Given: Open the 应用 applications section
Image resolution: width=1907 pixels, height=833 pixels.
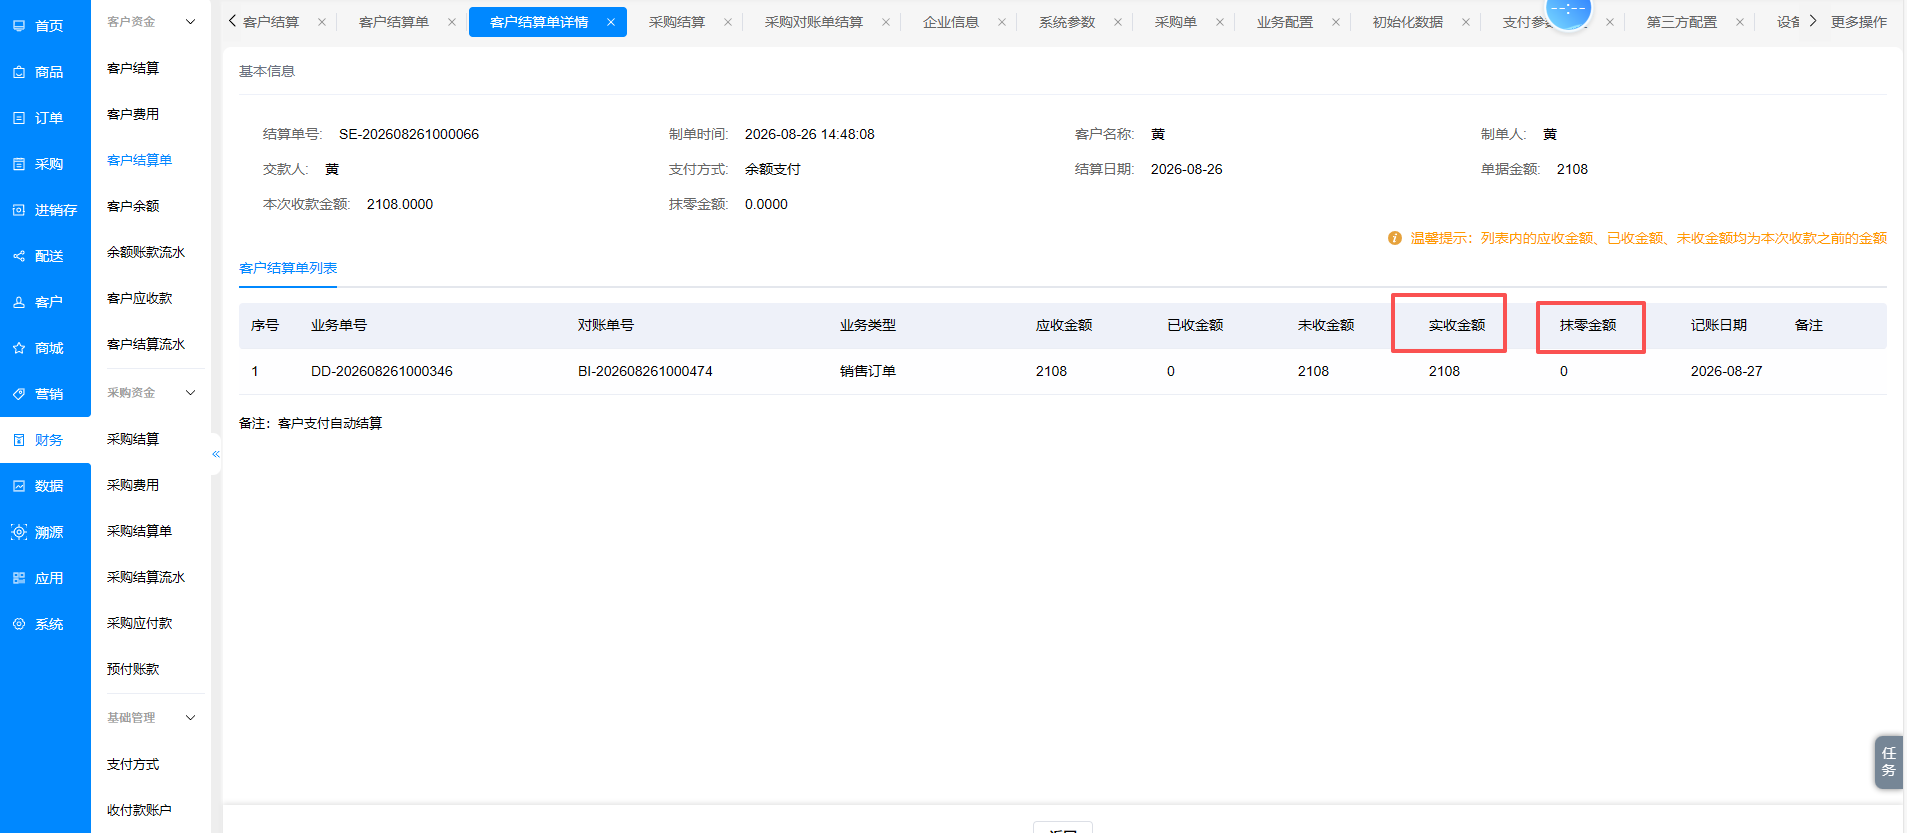Looking at the screenshot, I should [x=45, y=578].
